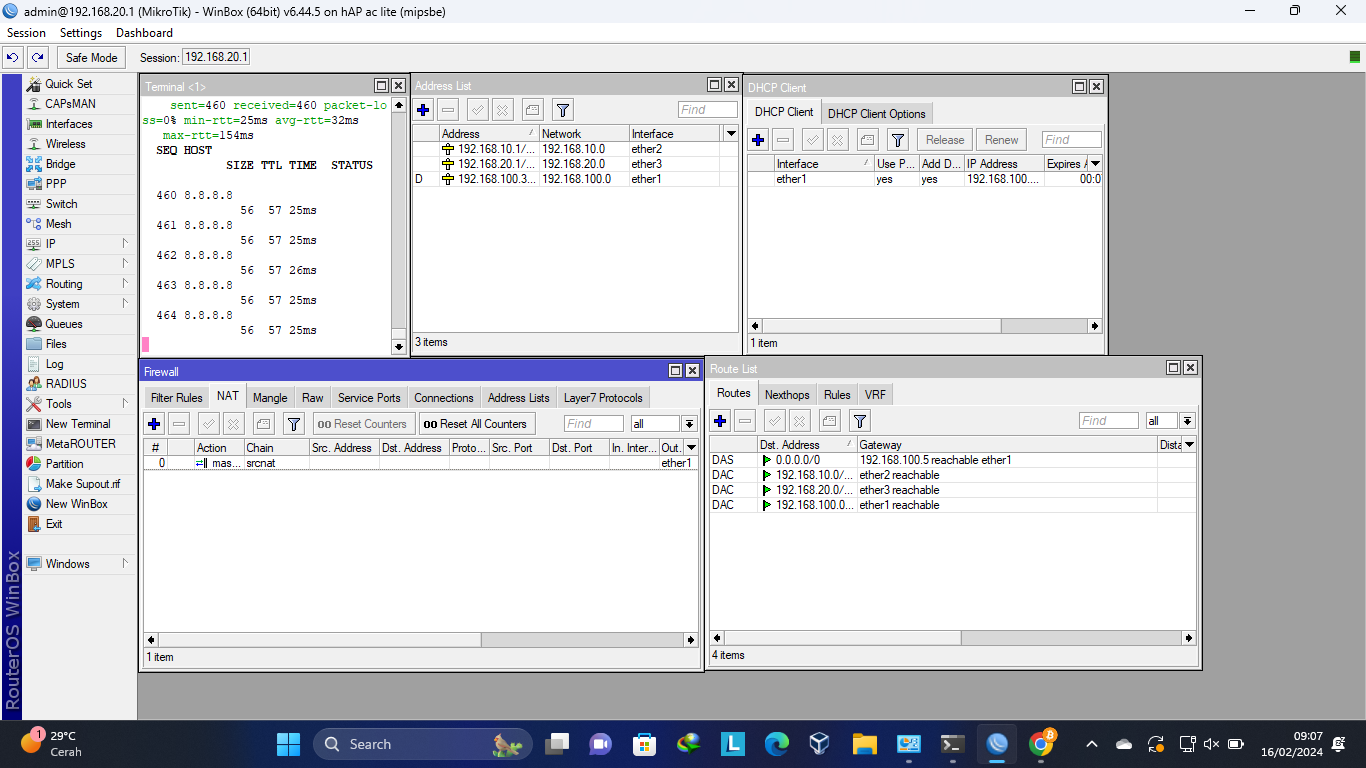Open the Settings menu
This screenshot has height=768, width=1366.
(81, 33)
